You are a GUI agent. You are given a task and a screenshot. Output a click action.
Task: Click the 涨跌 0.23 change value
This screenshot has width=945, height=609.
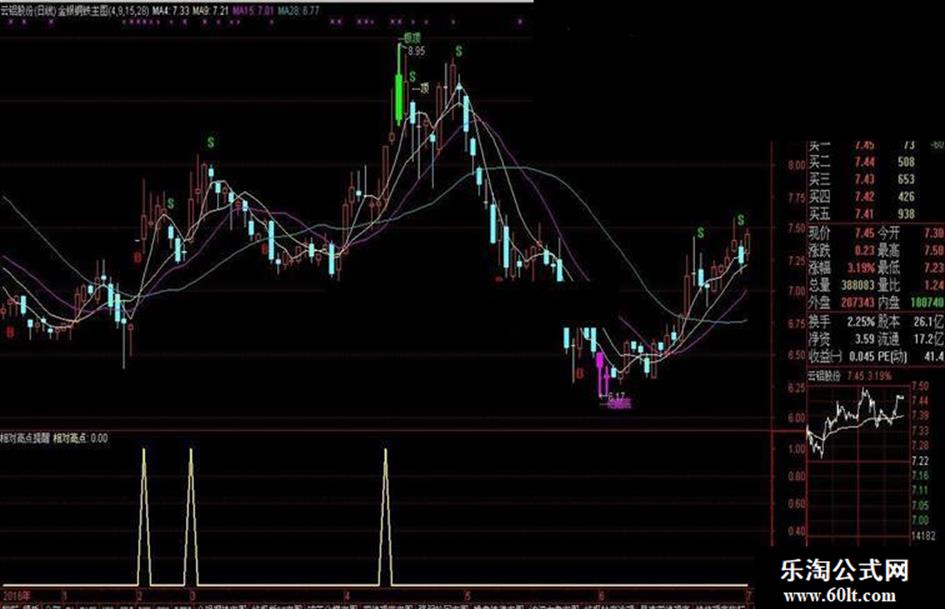point(864,250)
